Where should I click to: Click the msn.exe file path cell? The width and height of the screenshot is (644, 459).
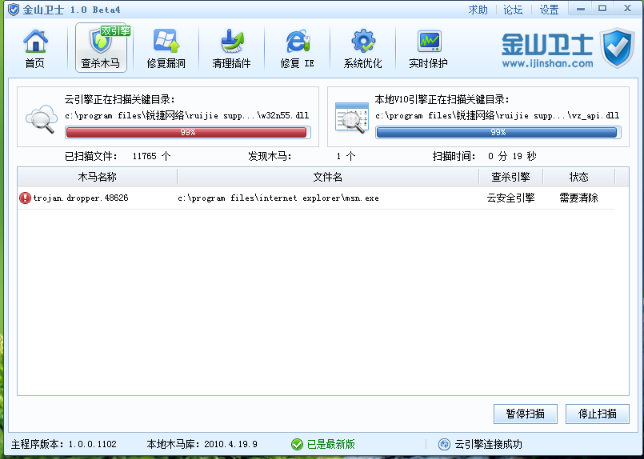pyautogui.click(x=278, y=198)
